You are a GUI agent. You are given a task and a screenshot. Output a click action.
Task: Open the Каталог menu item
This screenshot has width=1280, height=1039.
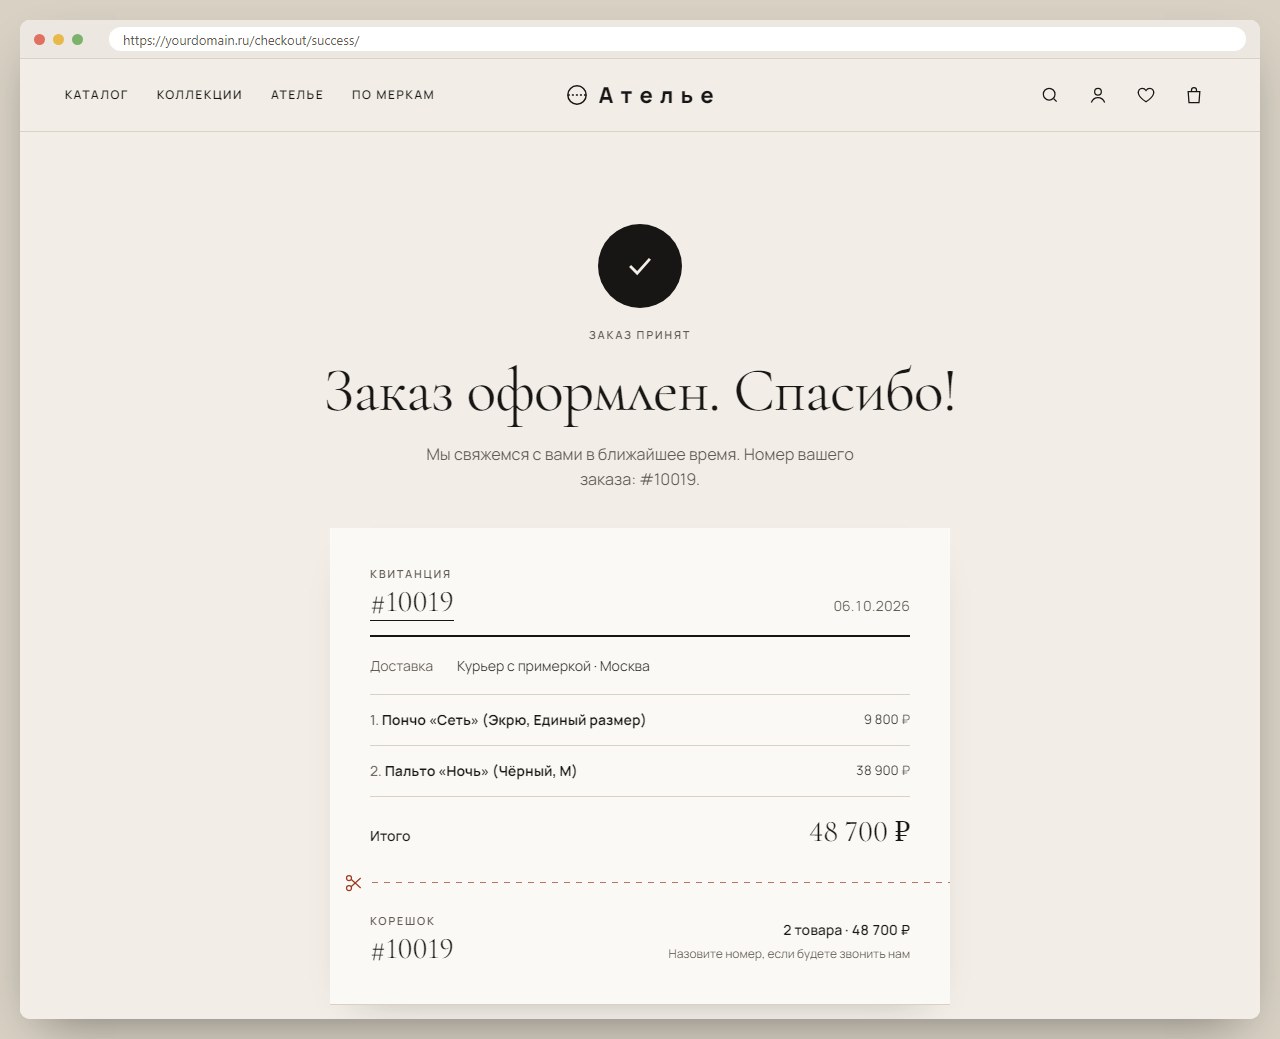click(x=96, y=95)
